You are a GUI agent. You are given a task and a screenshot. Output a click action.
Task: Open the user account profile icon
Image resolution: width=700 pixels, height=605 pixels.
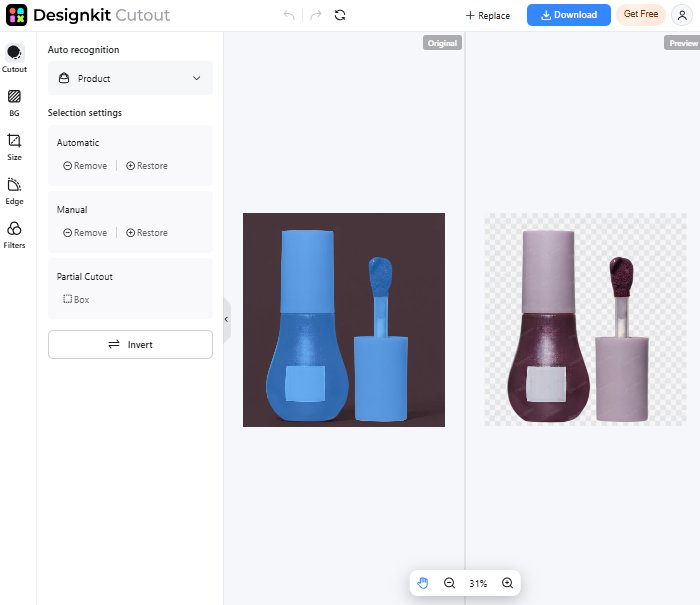pos(682,15)
